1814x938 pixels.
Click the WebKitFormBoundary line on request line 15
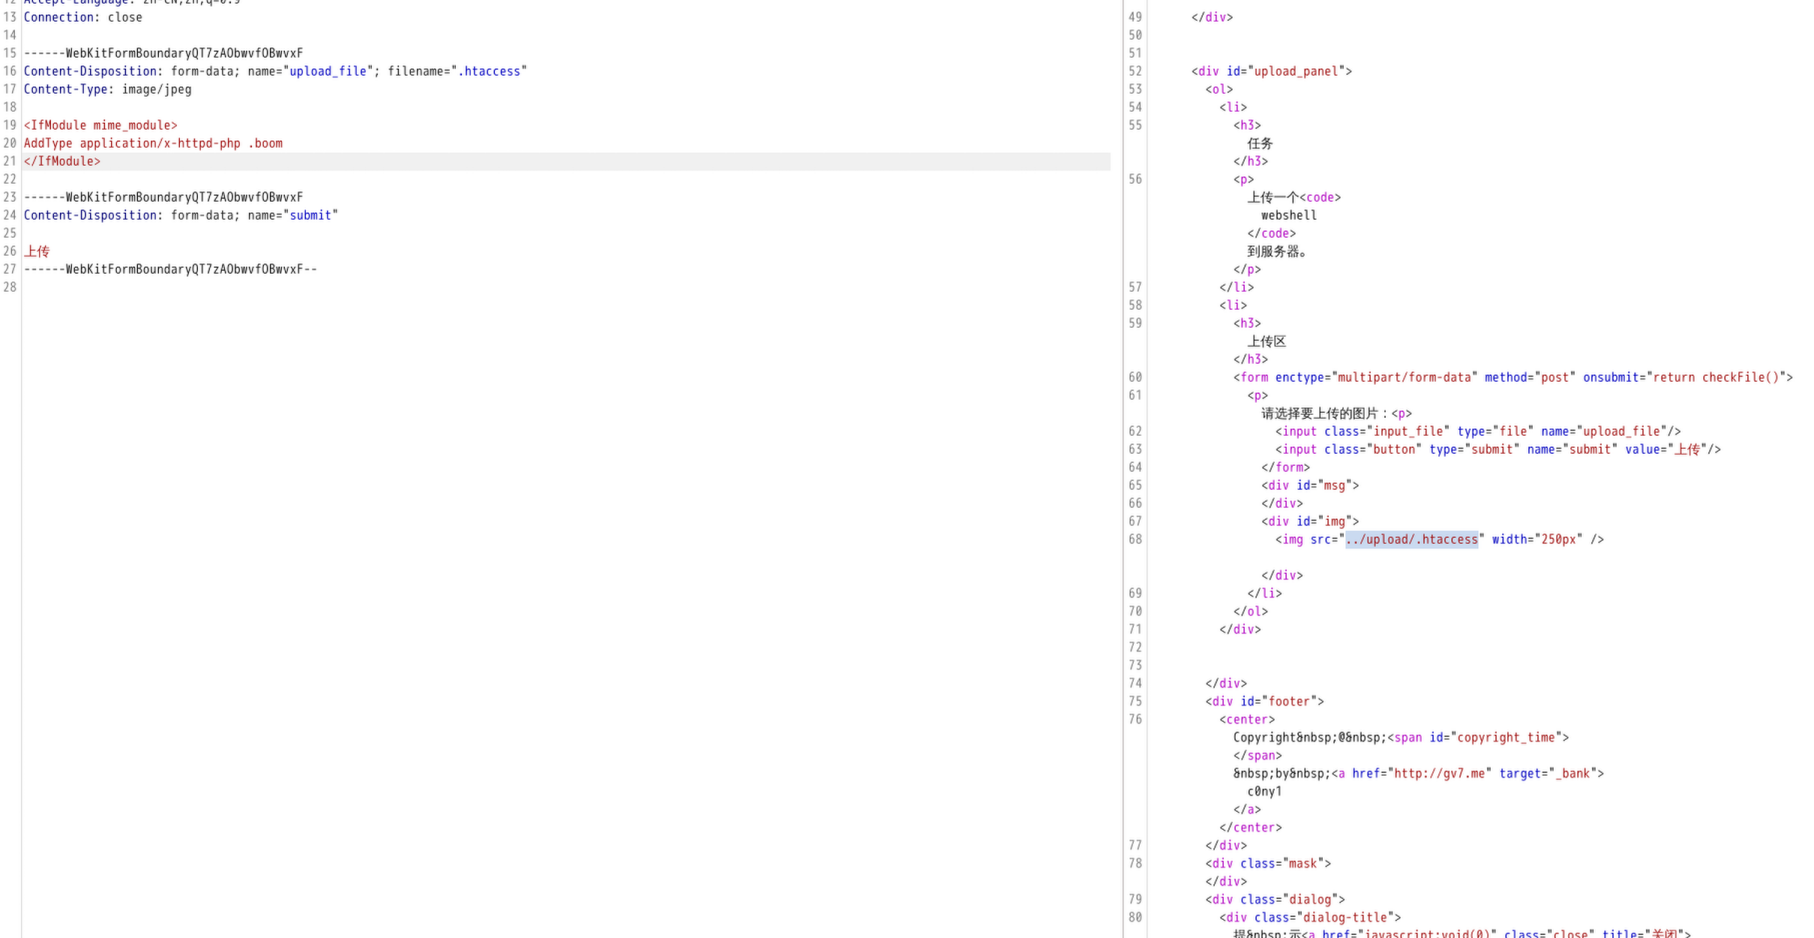point(163,53)
